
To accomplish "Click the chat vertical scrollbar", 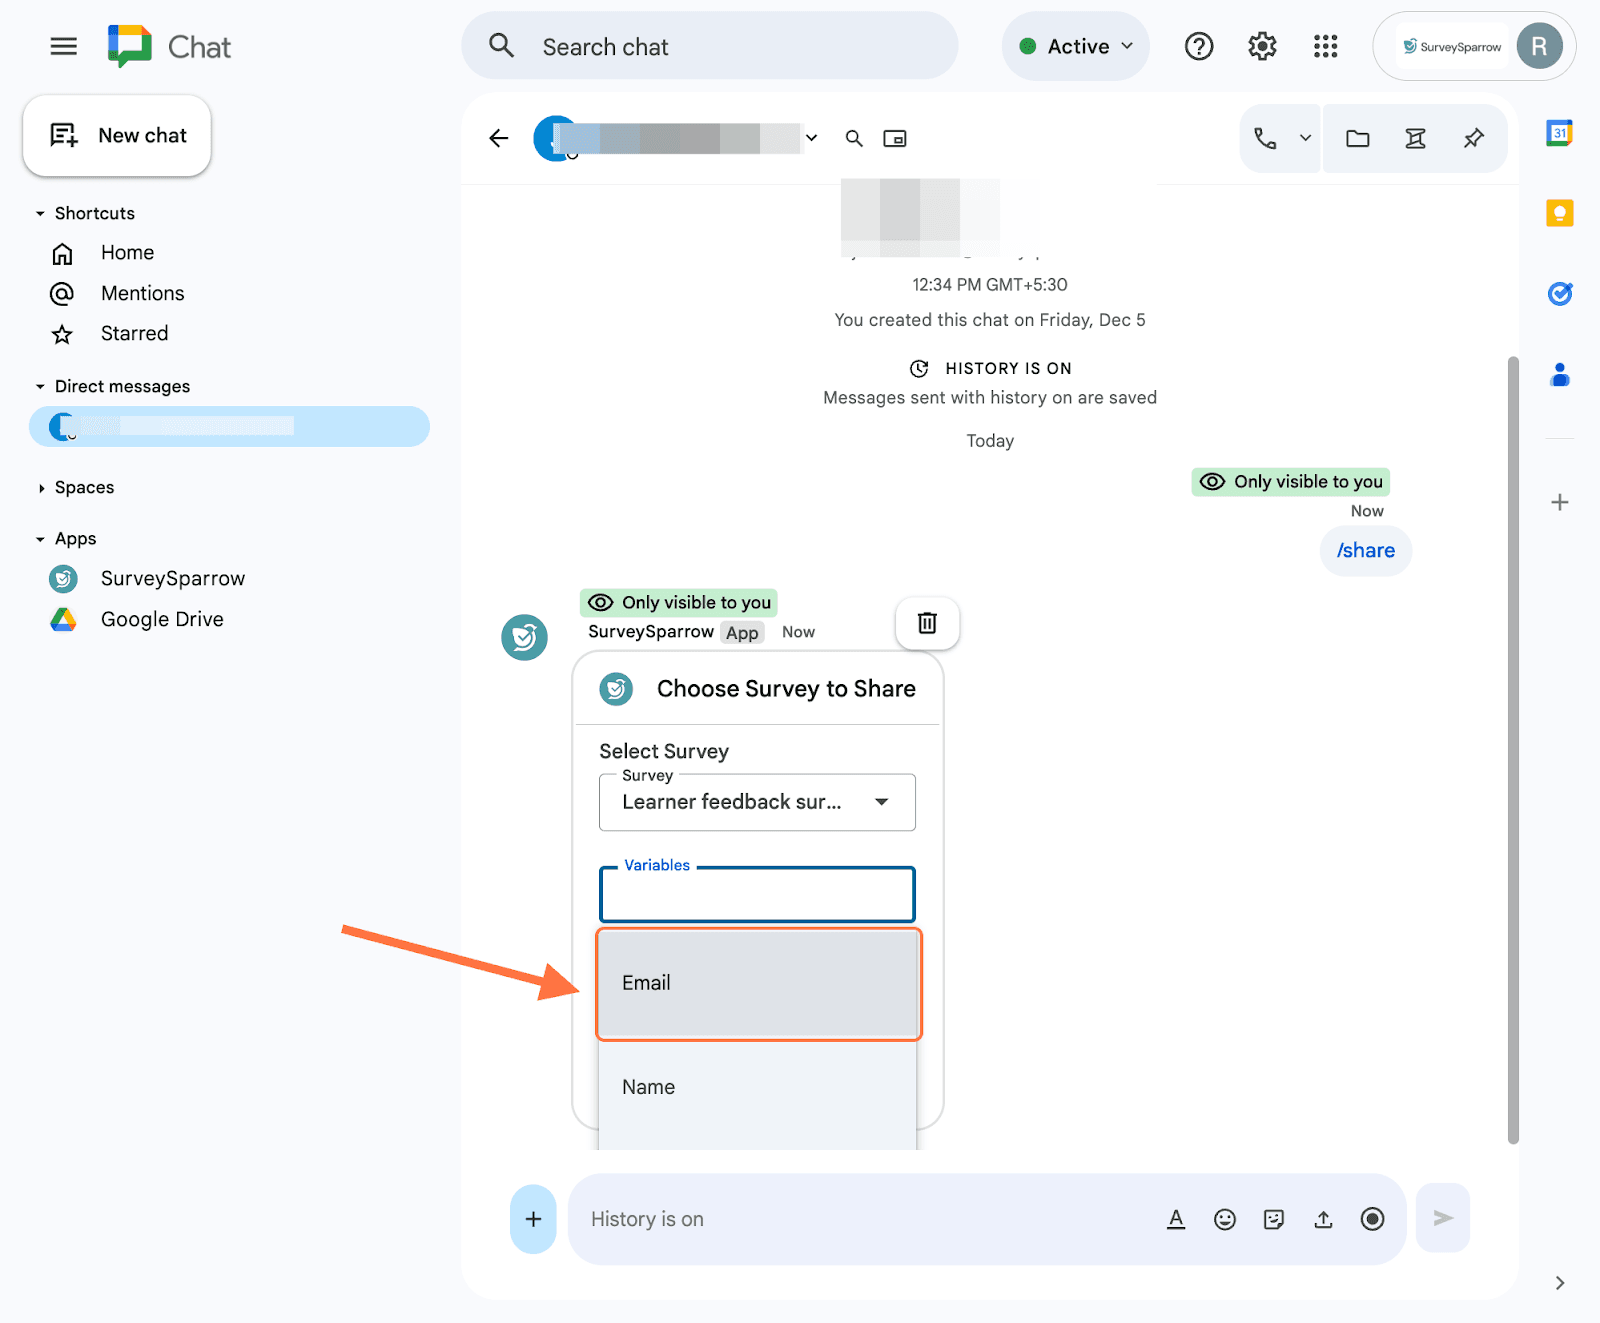I will [x=1513, y=750].
